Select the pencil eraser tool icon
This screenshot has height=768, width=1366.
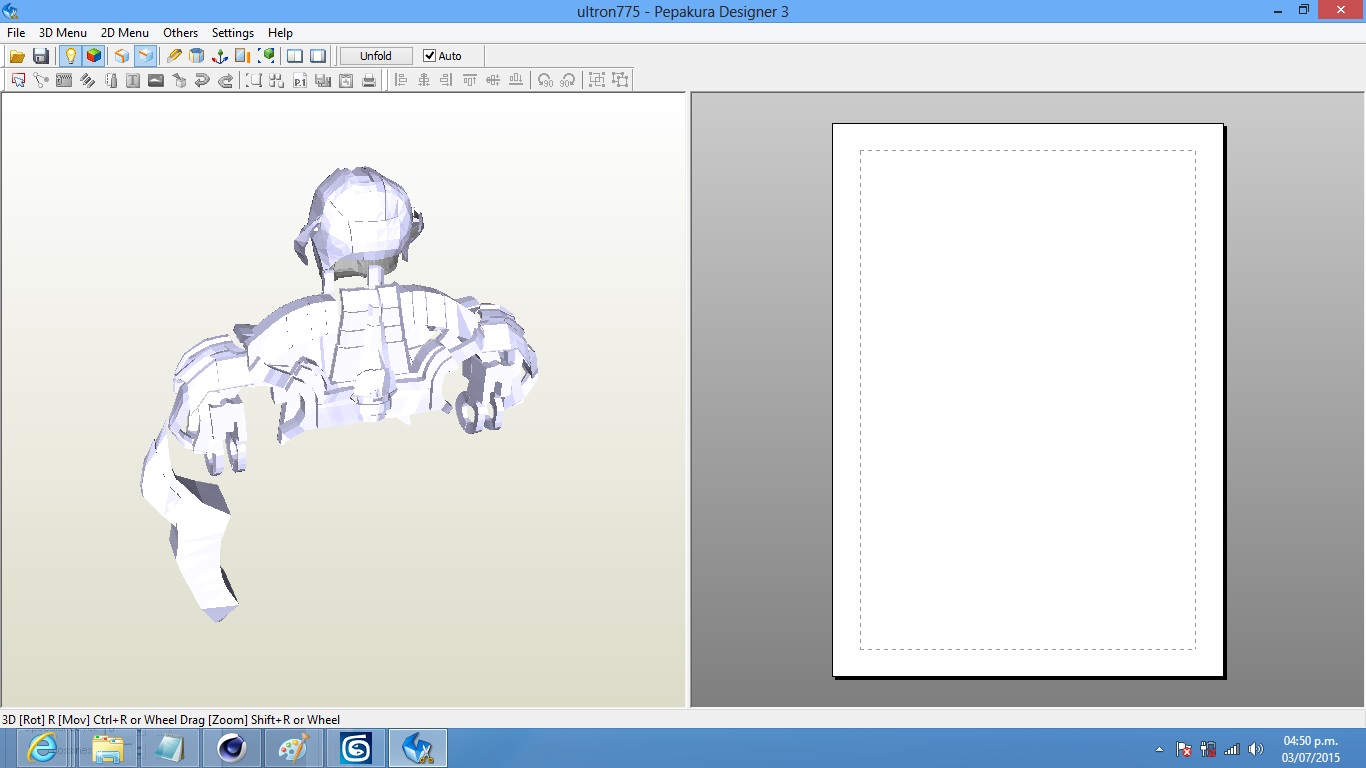coord(174,56)
